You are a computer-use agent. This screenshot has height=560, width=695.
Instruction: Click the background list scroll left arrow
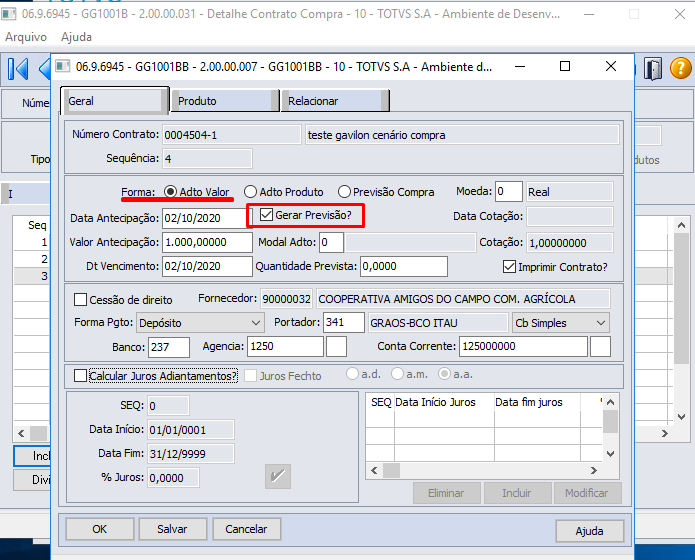[21, 433]
